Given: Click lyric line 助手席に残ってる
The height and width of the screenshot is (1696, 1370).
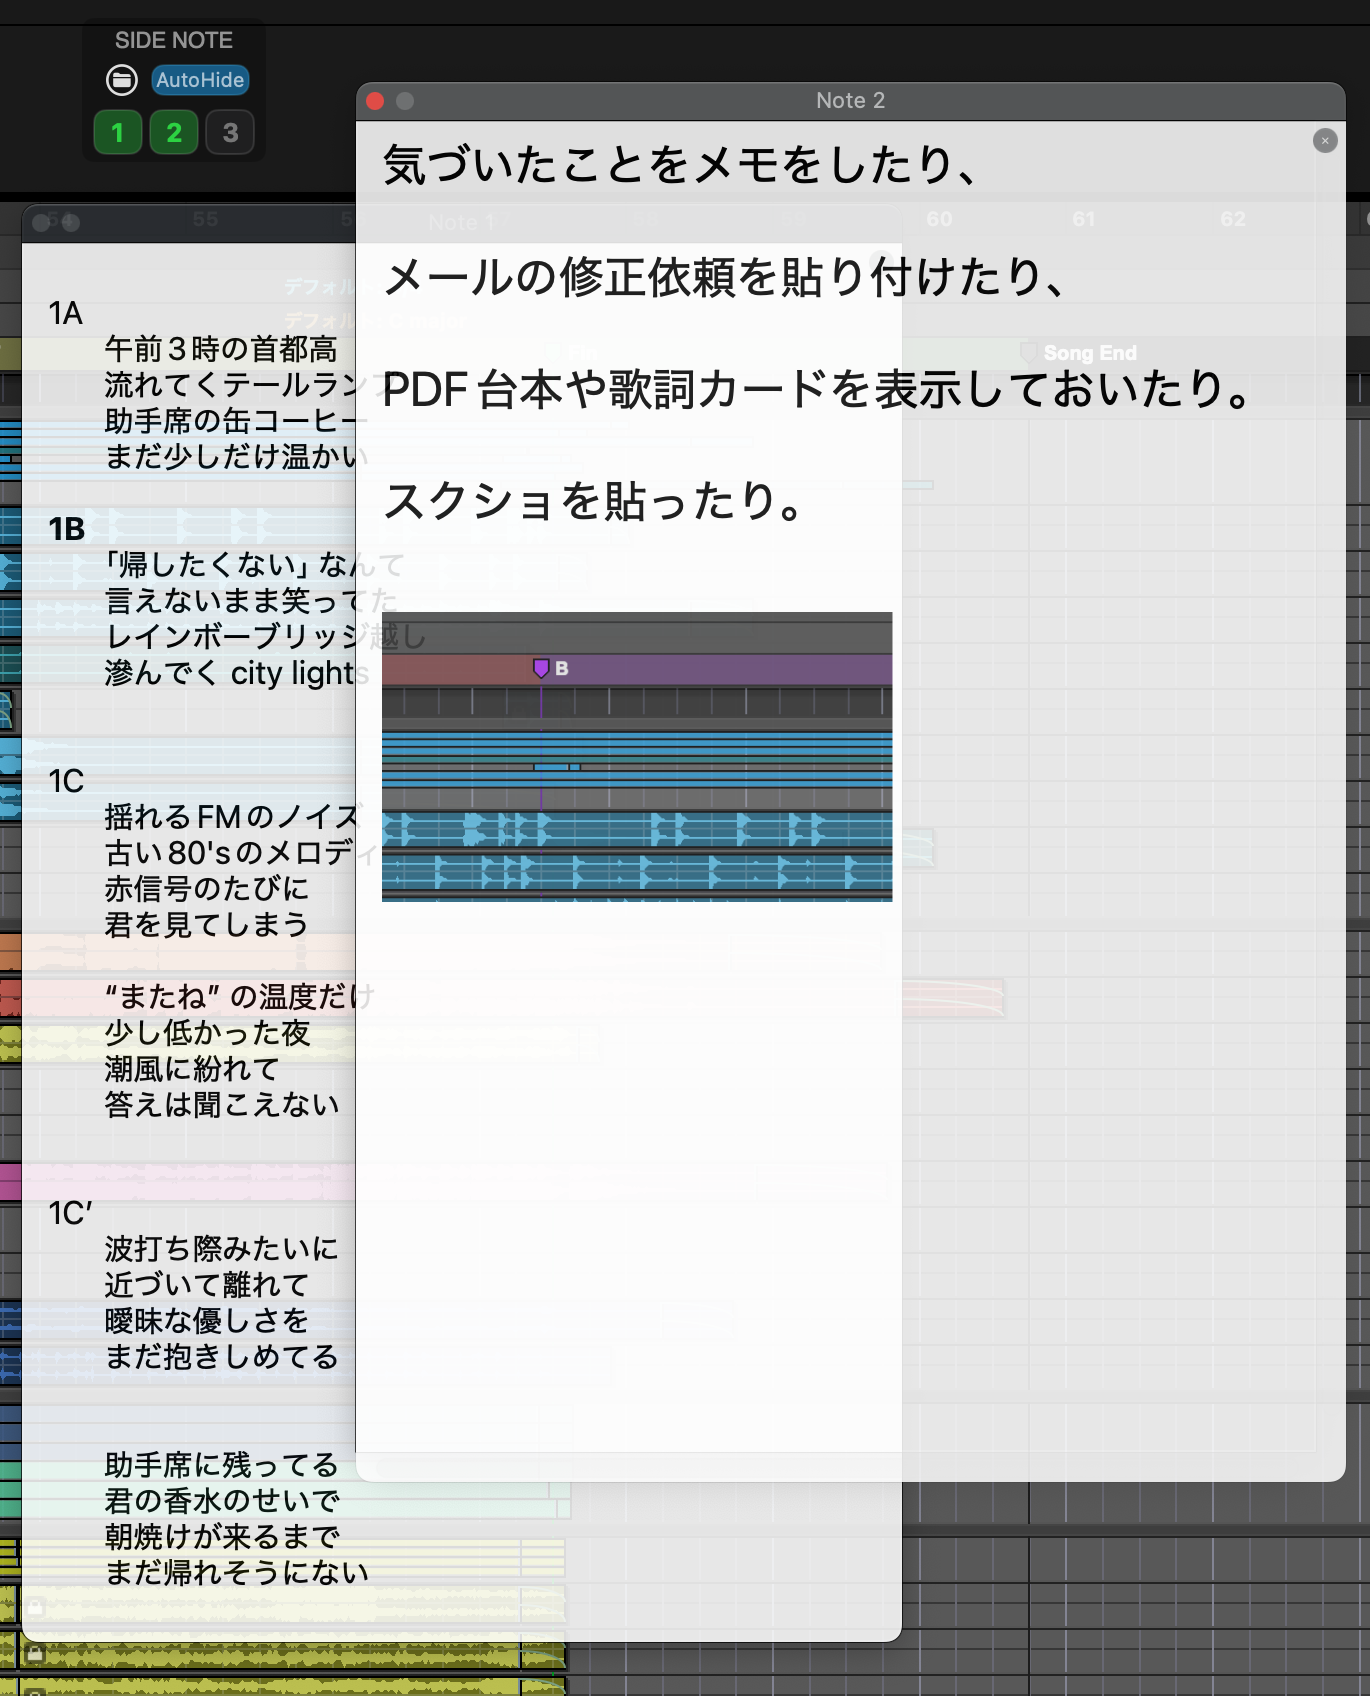Looking at the screenshot, I should pyautogui.click(x=222, y=1465).
